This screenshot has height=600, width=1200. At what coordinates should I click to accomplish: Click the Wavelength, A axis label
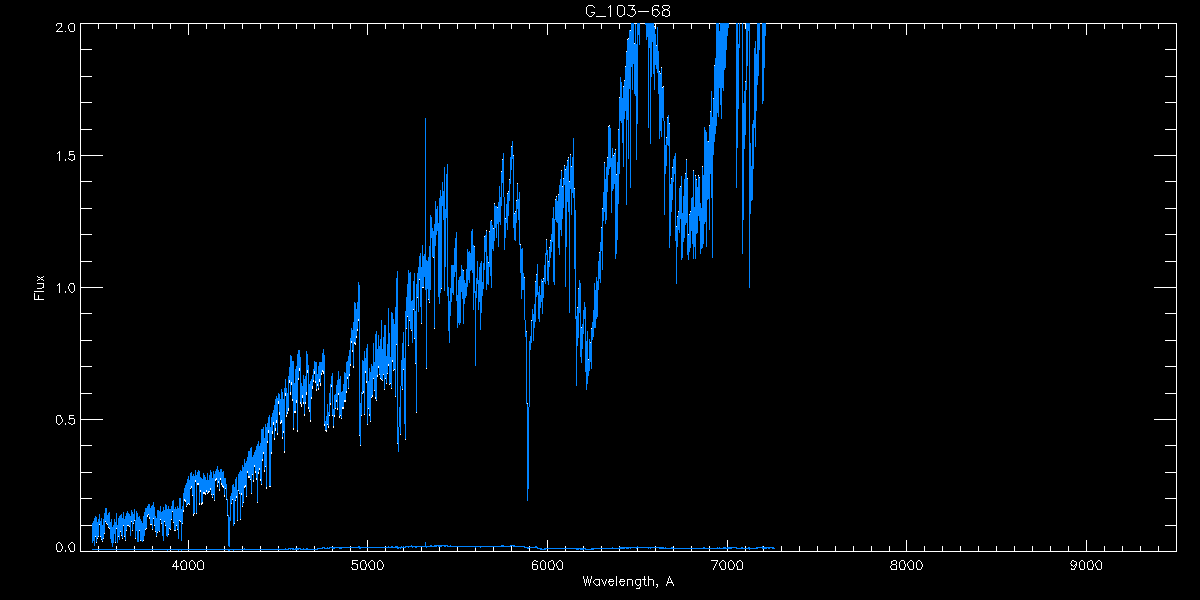pos(627,581)
